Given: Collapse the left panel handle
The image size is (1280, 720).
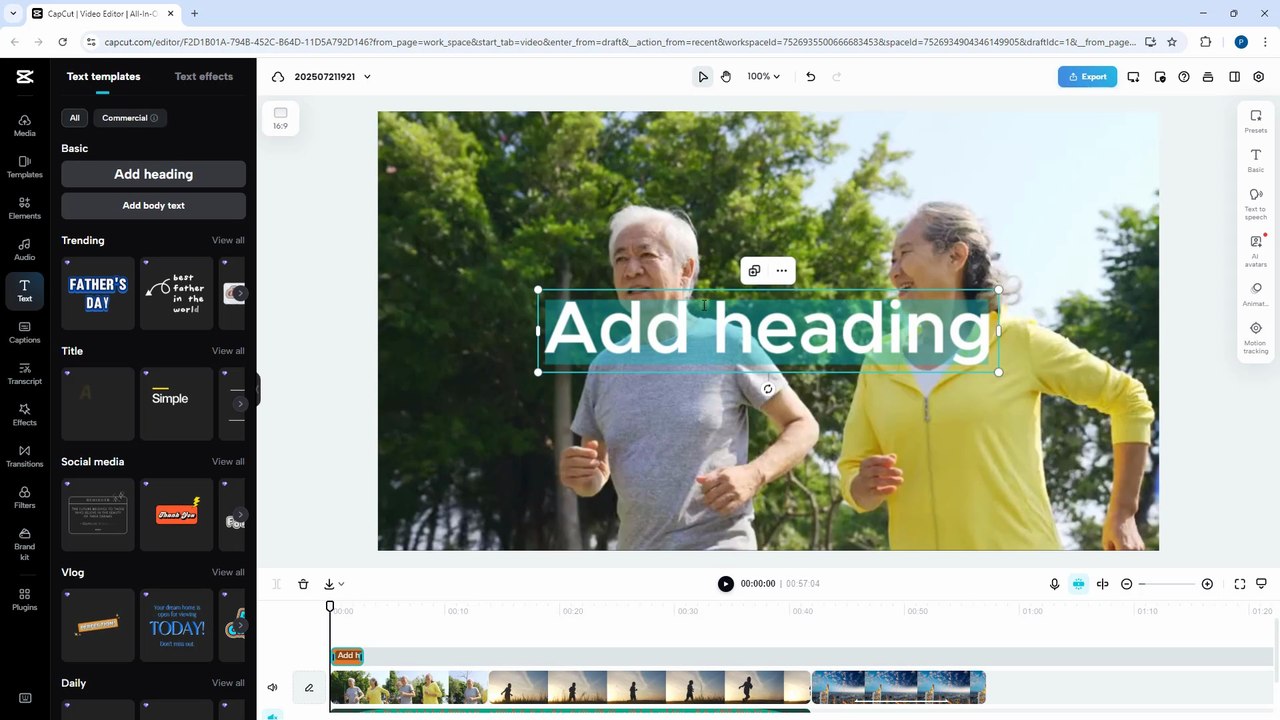Looking at the screenshot, I should click(257, 389).
